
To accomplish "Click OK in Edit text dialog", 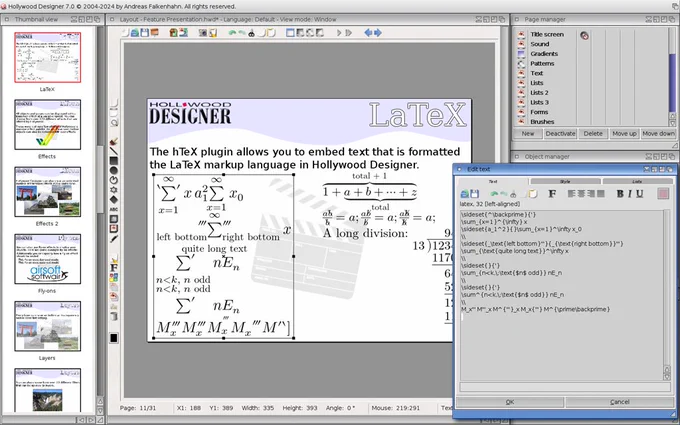I will [510, 402].
